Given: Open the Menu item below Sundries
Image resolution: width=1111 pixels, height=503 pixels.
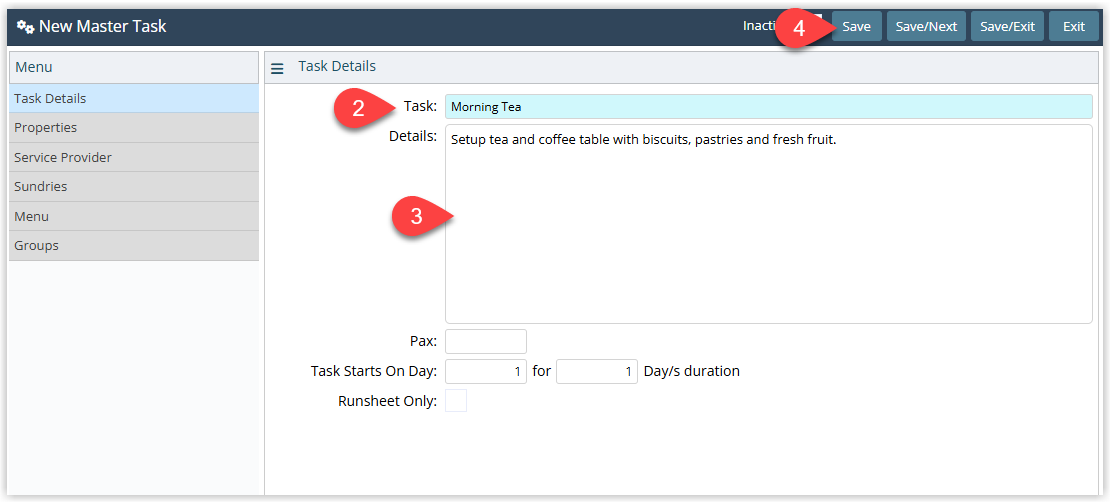Looking at the screenshot, I should coord(134,216).
